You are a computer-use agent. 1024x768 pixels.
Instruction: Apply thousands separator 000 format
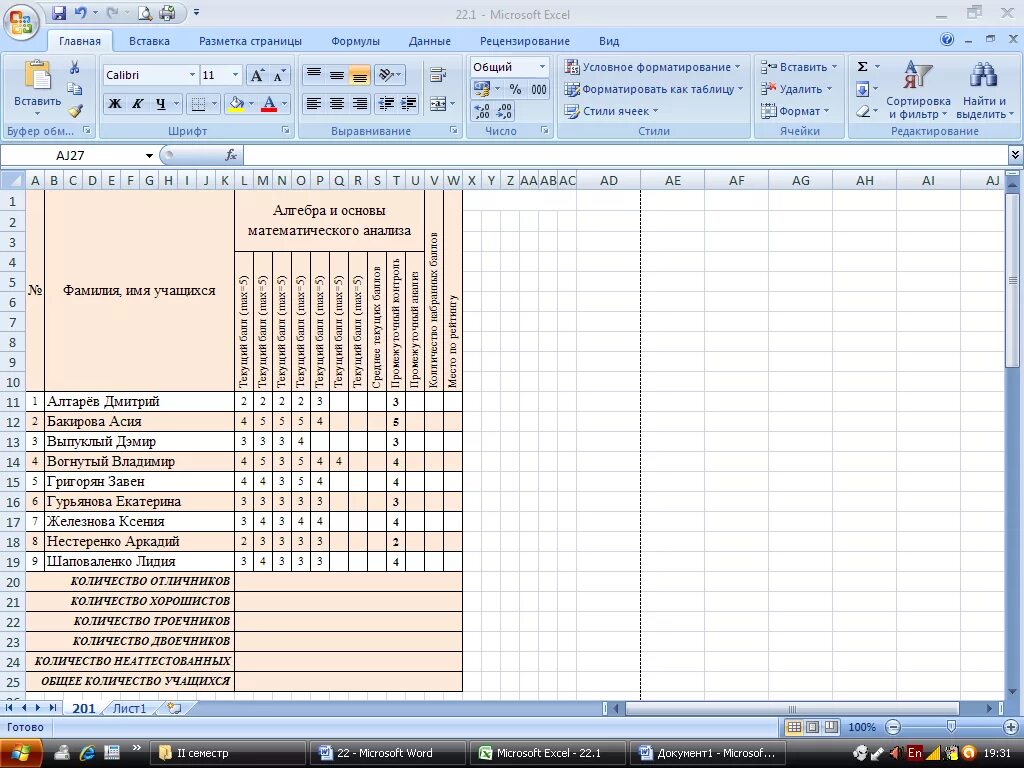[539, 89]
